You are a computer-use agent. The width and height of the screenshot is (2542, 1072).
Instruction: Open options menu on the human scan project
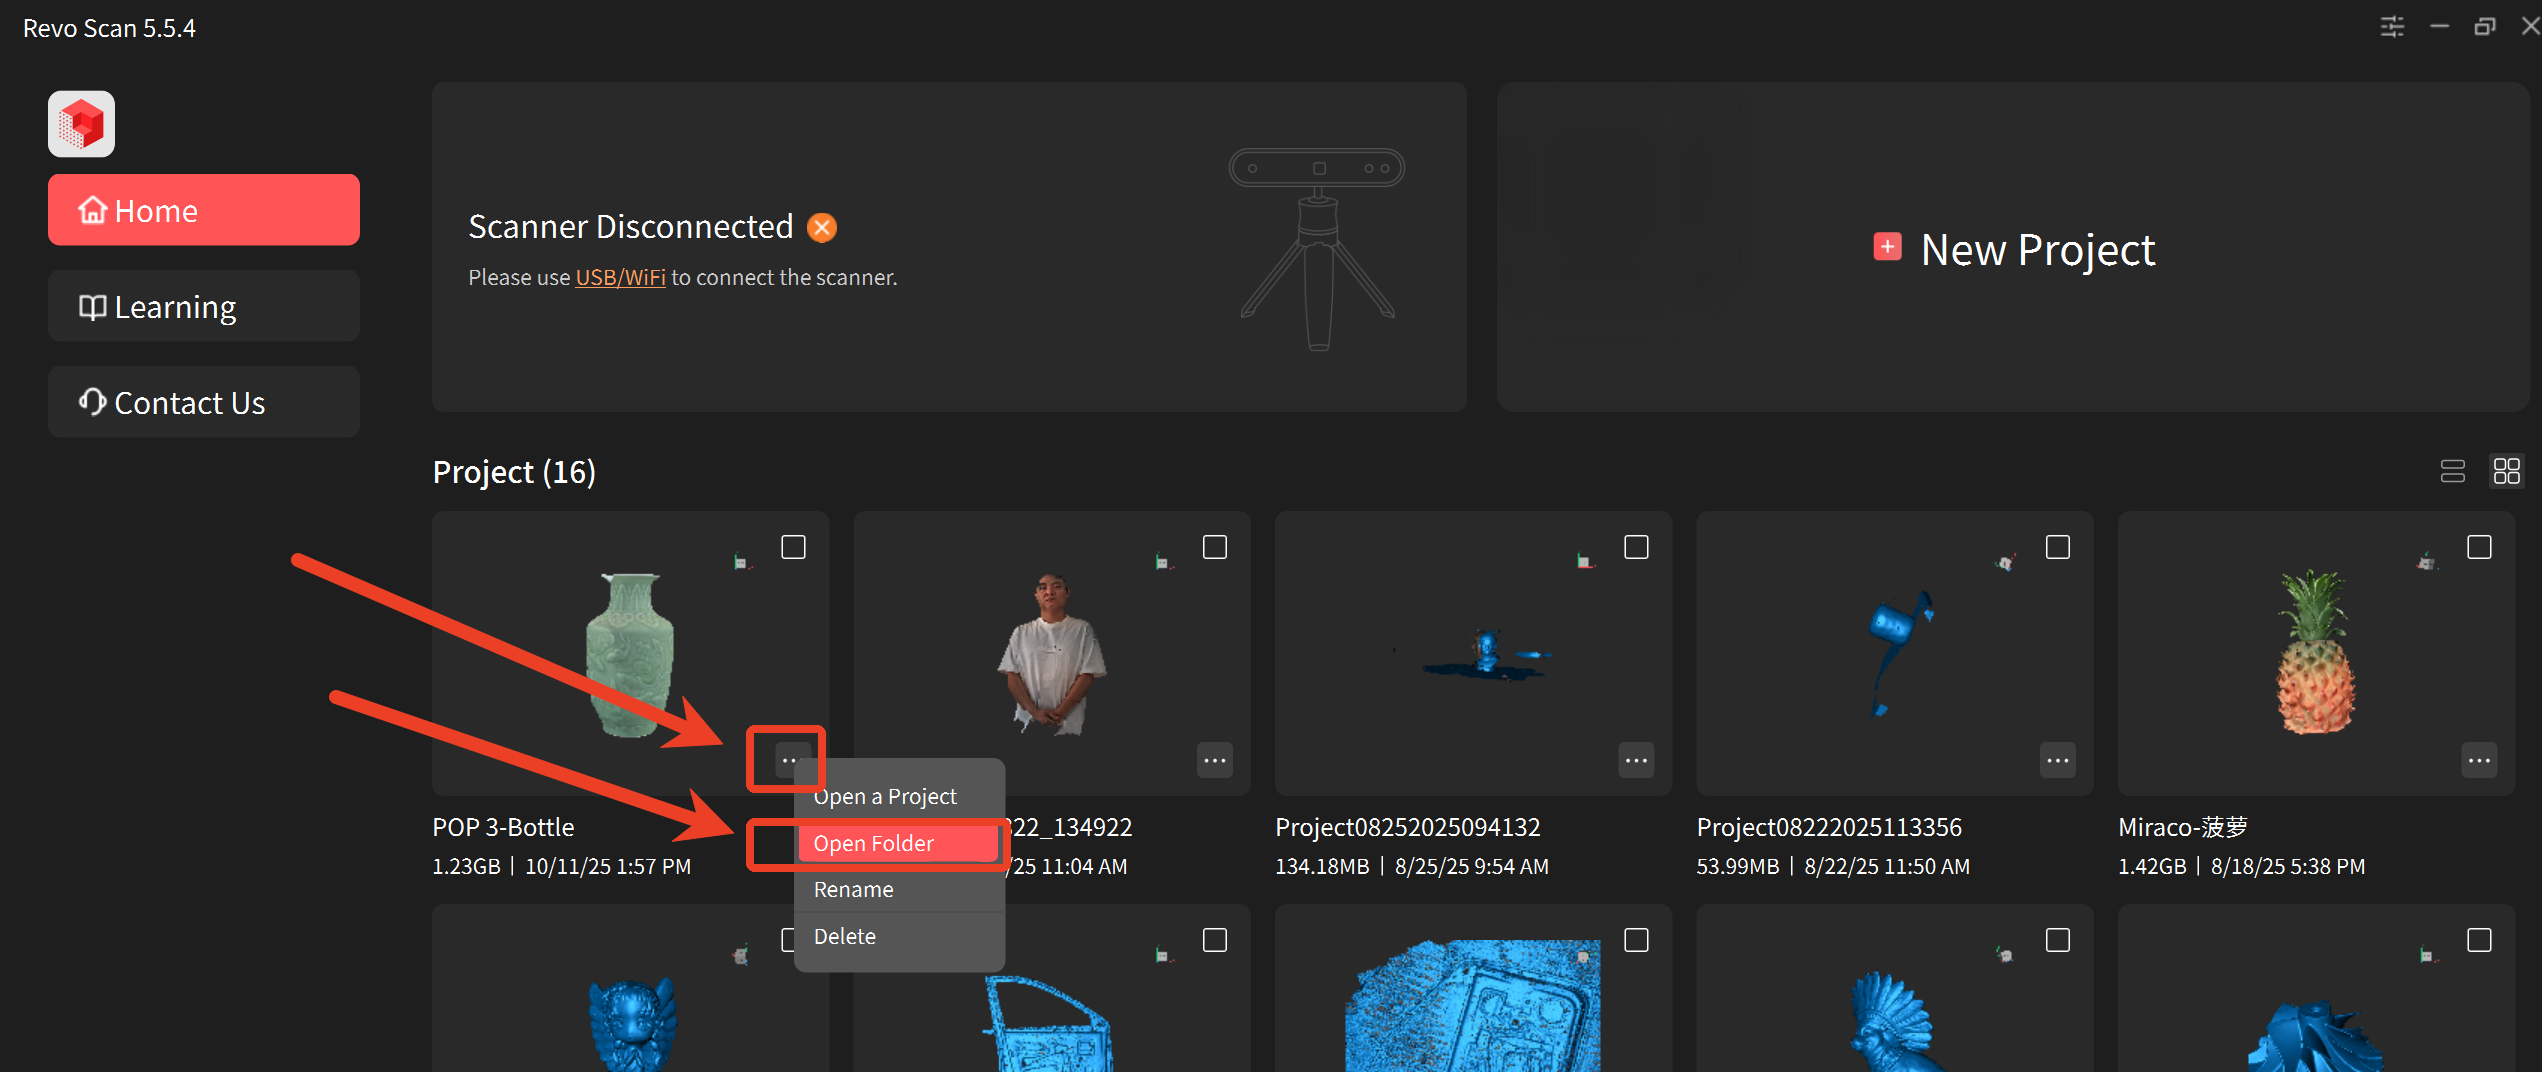(x=1214, y=760)
